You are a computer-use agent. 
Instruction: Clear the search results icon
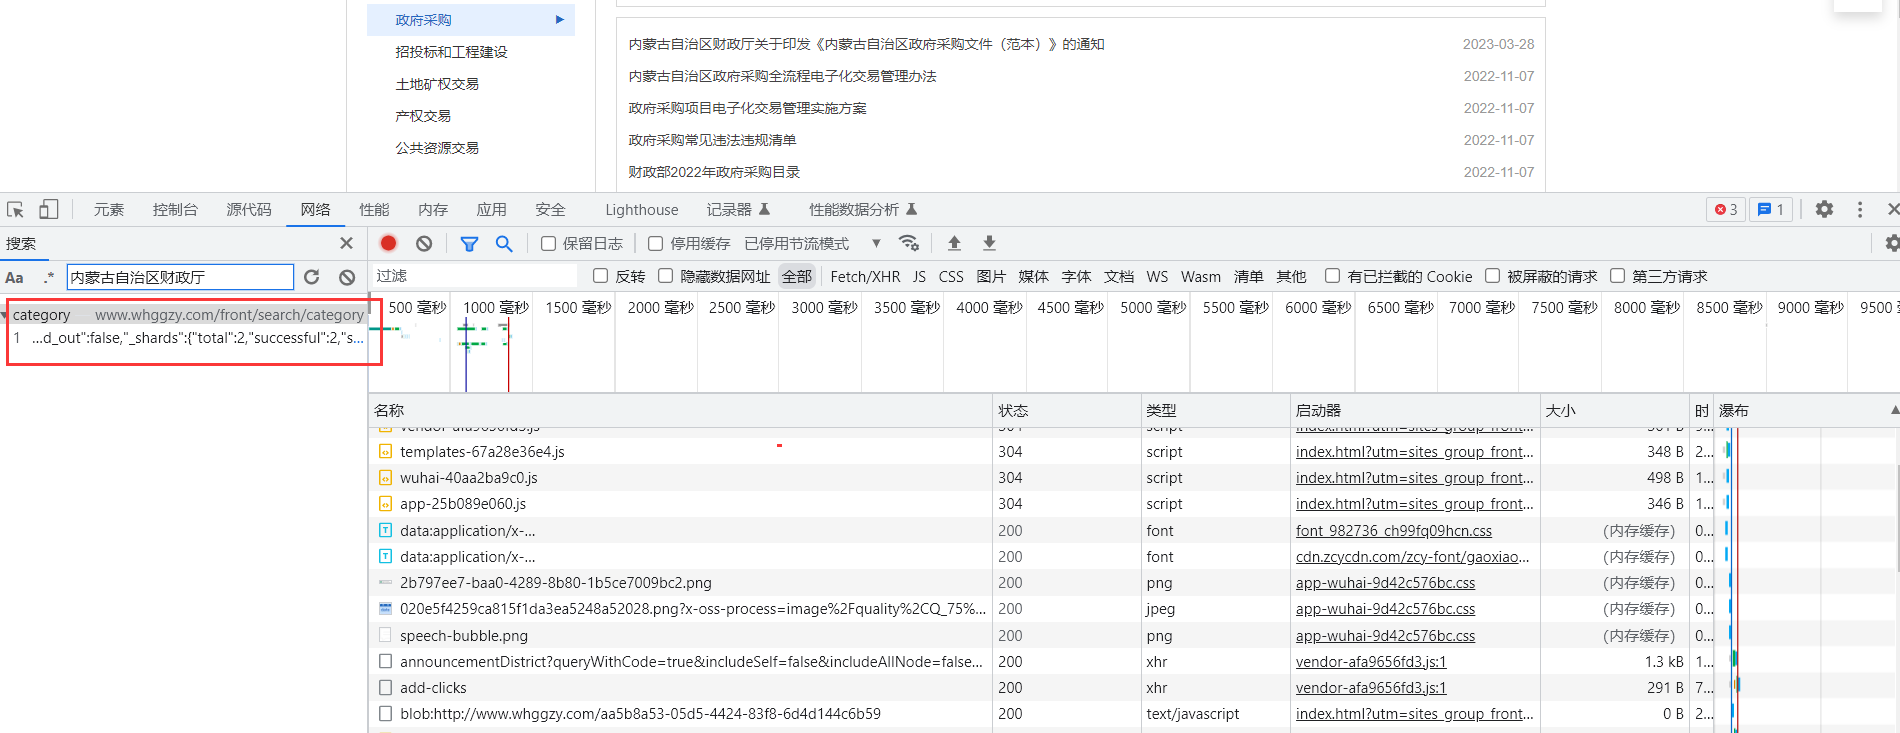[347, 277]
